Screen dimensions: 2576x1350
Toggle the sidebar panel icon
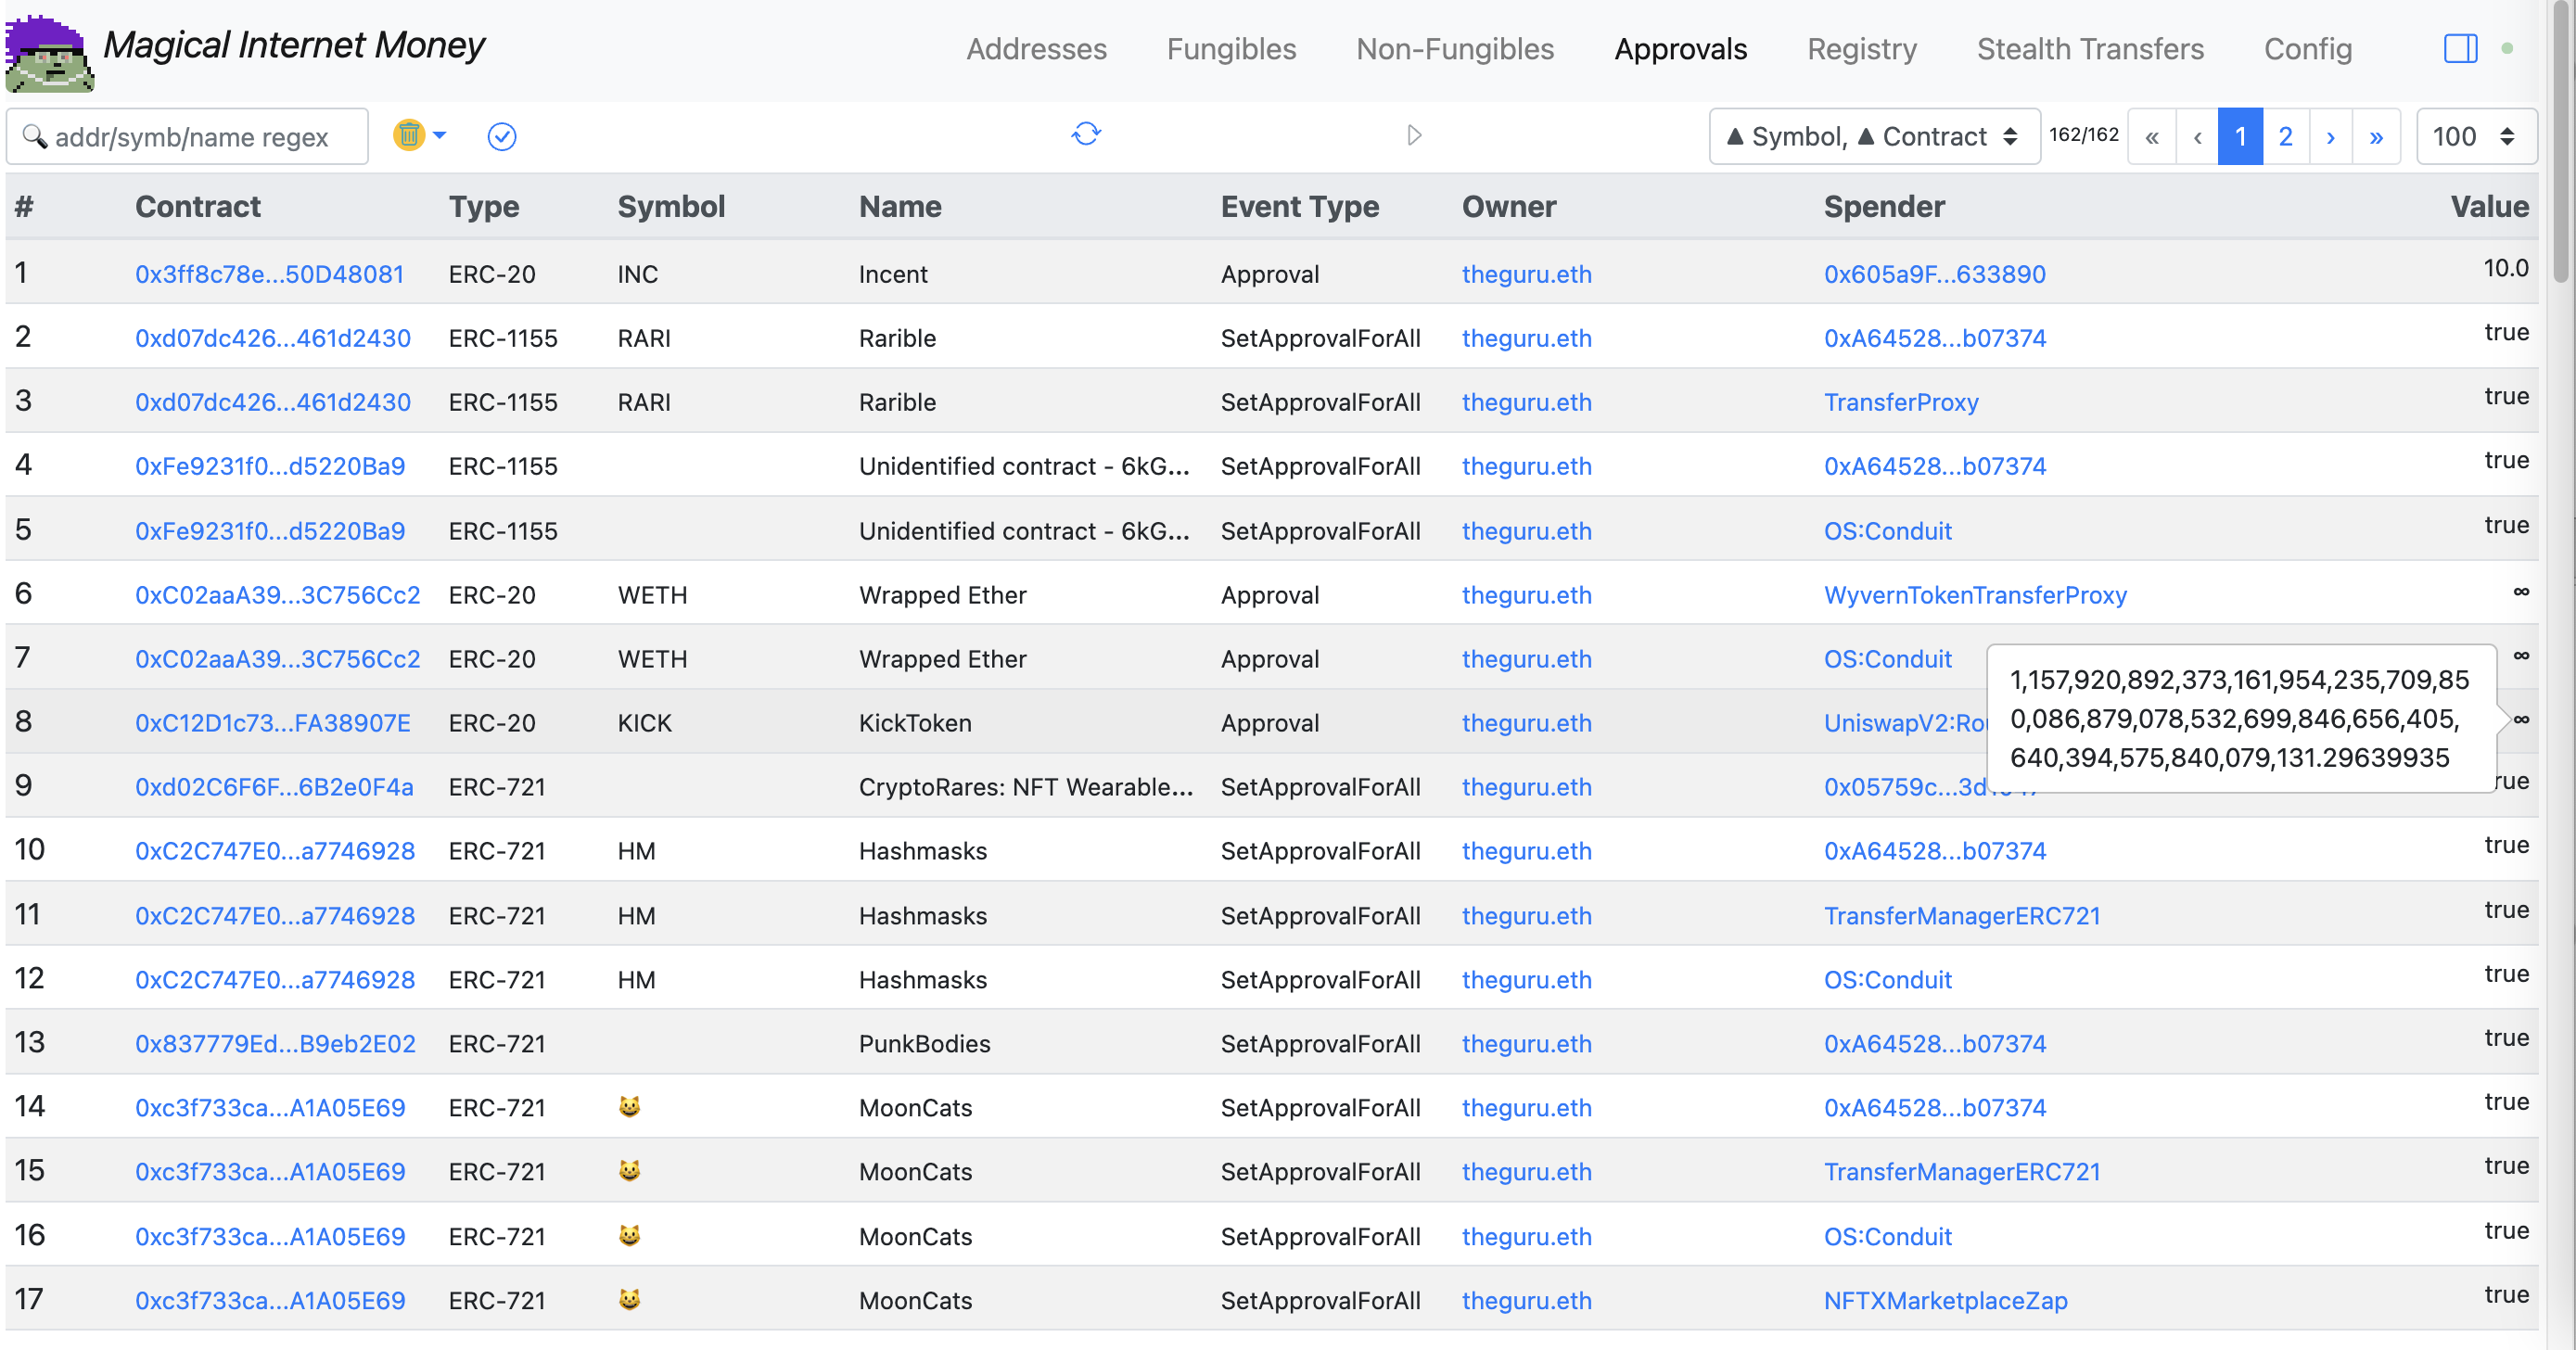click(2460, 48)
